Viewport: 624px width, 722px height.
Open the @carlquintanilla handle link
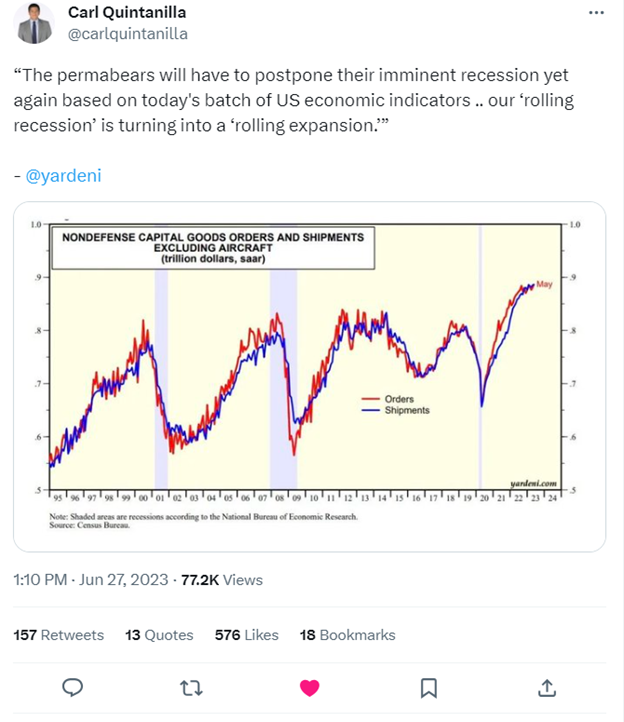127,33
